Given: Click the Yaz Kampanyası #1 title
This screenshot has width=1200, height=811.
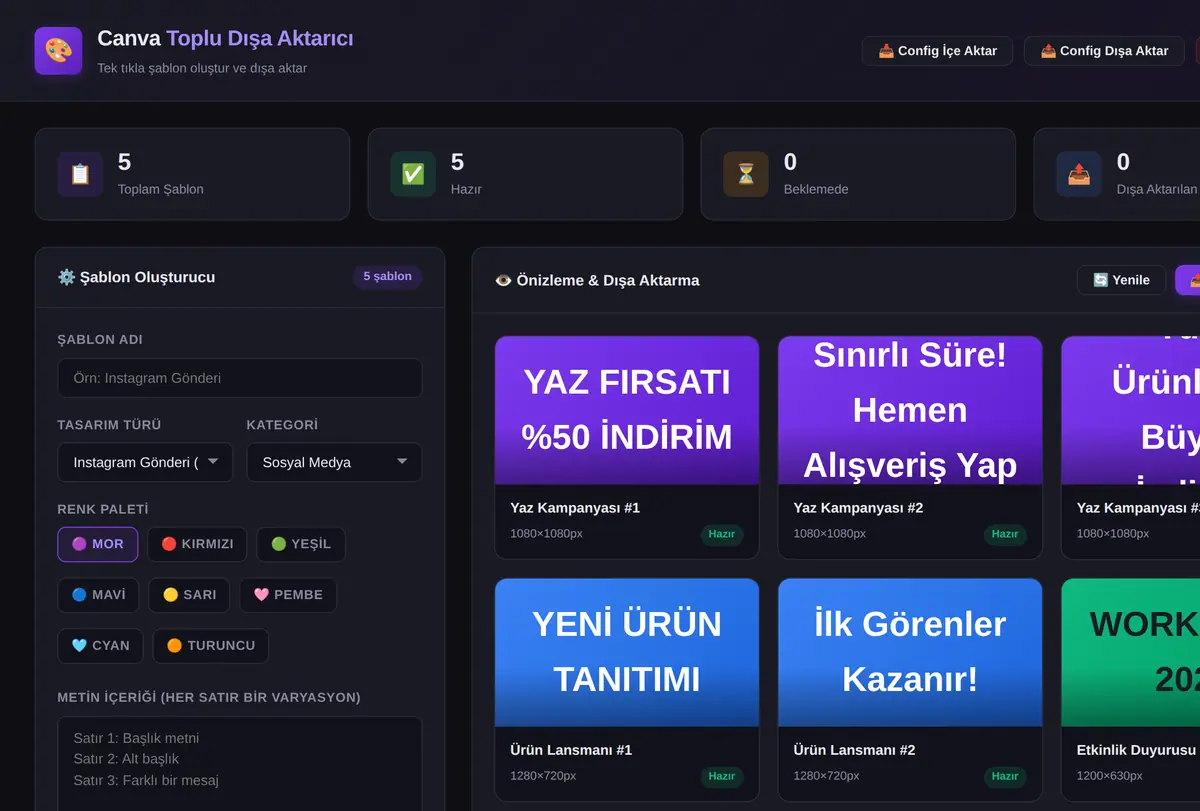Looking at the screenshot, I should tap(575, 508).
